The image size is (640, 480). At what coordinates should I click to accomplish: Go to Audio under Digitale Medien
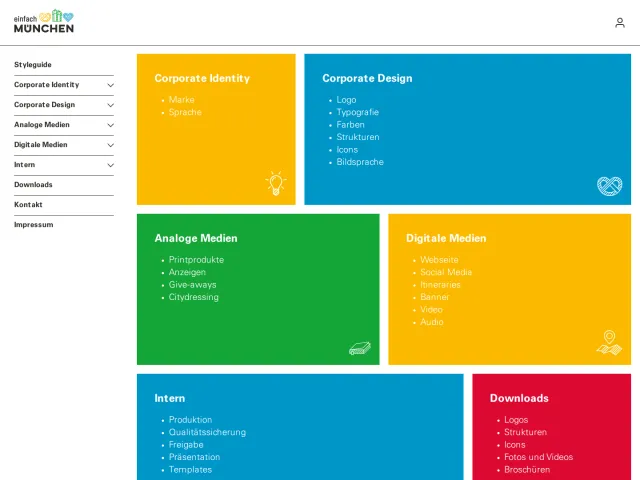[432, 322]
